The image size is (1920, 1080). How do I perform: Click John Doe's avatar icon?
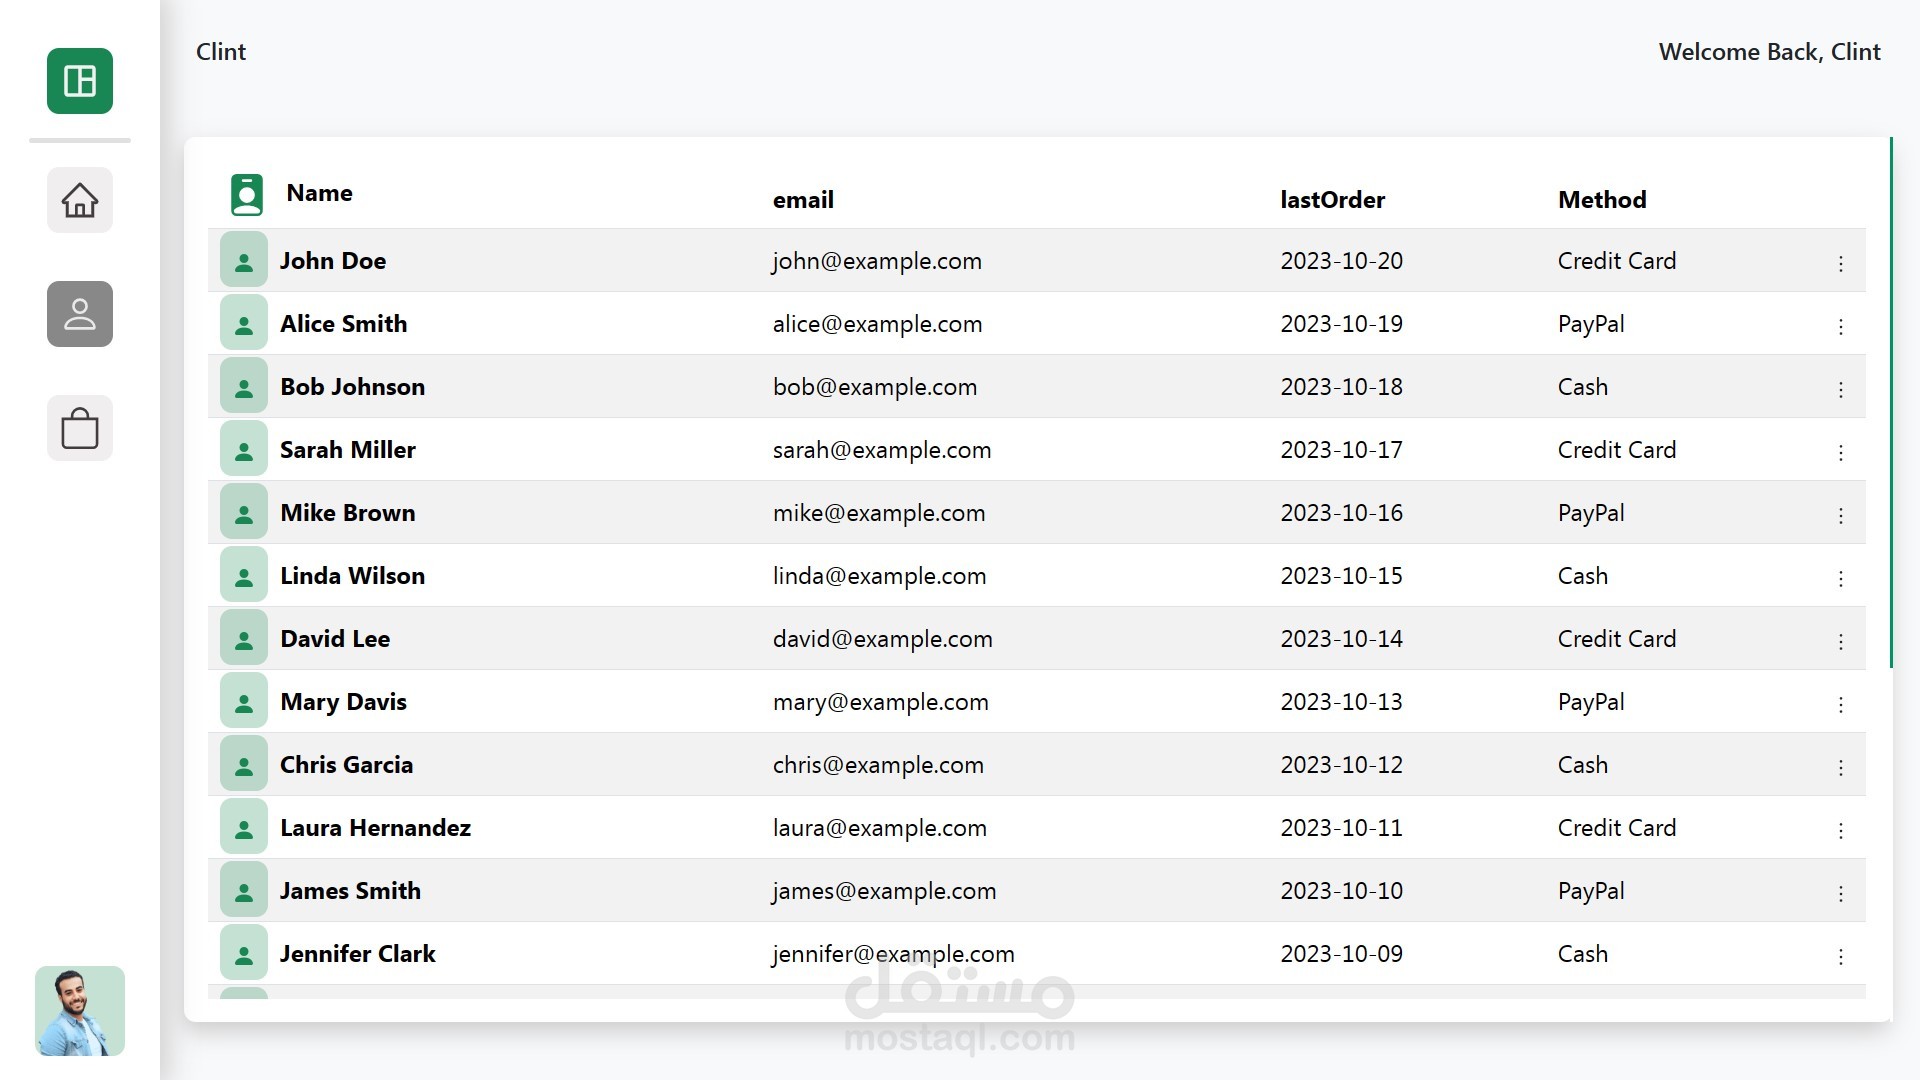pyautogui.click(x=243, y=261)
